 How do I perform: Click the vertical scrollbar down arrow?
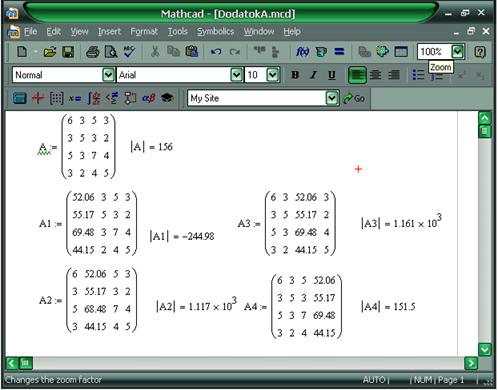click(x=485, y=350)
